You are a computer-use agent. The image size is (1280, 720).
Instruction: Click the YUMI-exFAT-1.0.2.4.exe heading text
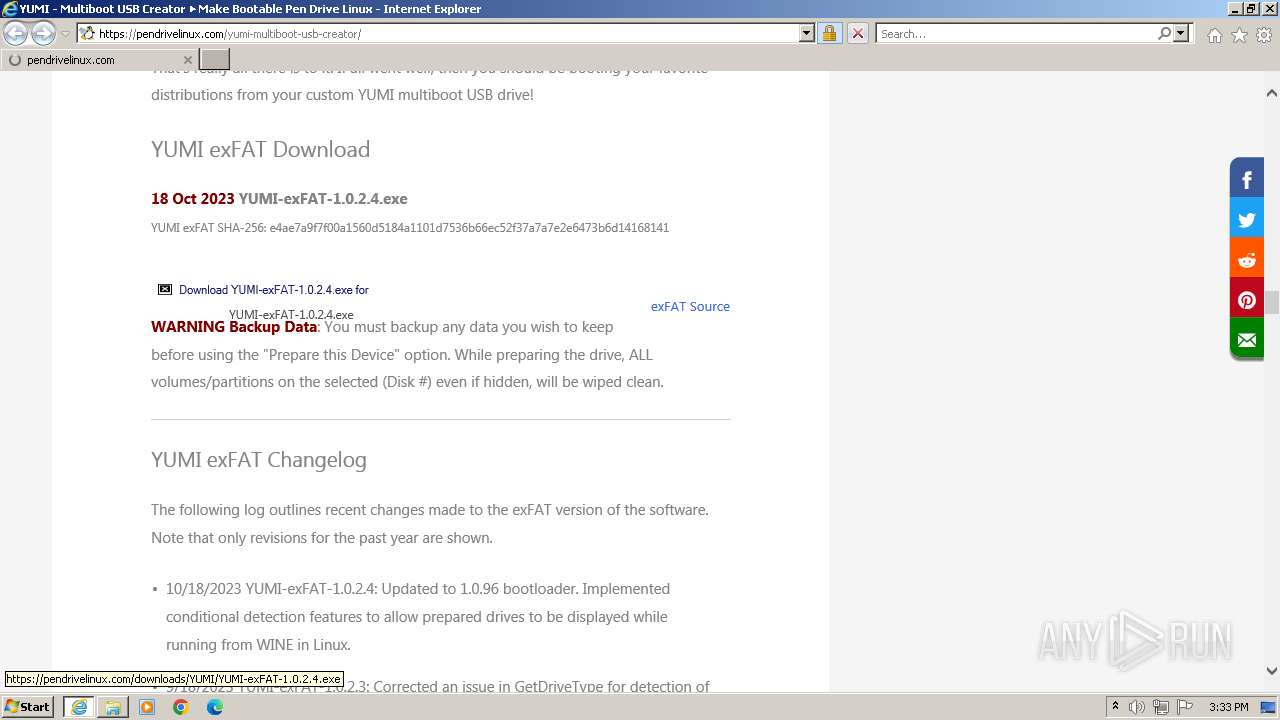[323, 198]
